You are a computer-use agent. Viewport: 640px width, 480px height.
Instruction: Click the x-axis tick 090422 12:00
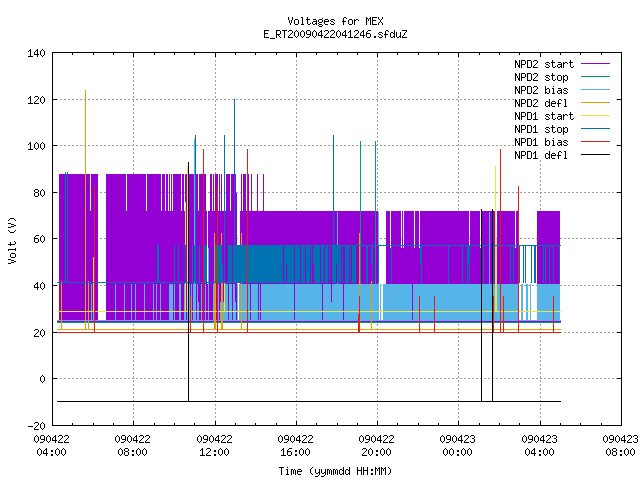point(215,446)
